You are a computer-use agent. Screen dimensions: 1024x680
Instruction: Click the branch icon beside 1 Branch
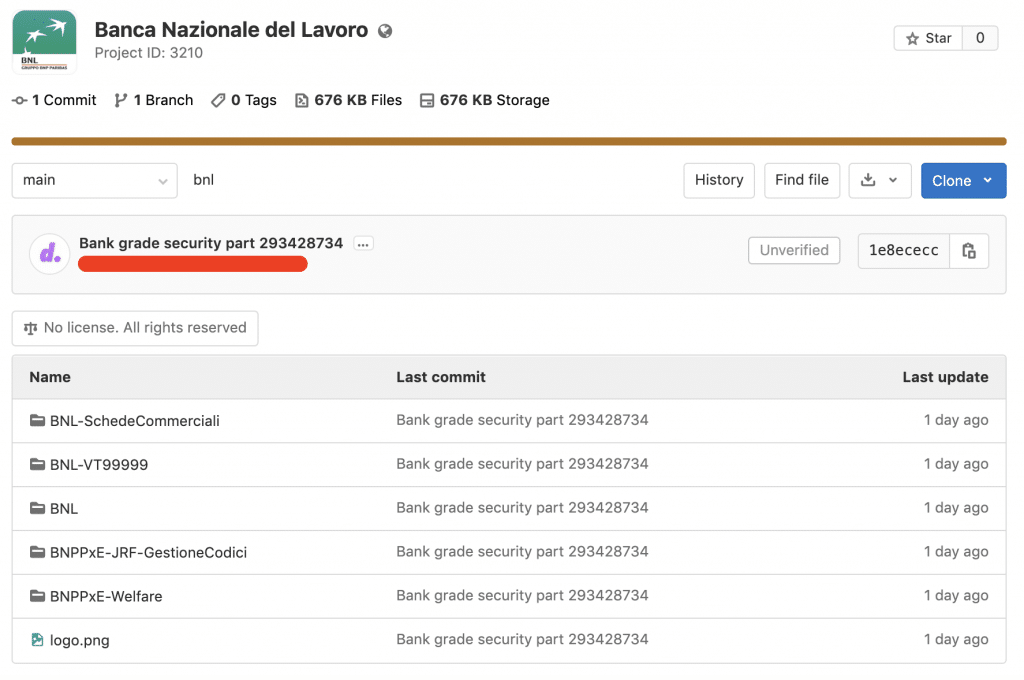pos(120,100)
